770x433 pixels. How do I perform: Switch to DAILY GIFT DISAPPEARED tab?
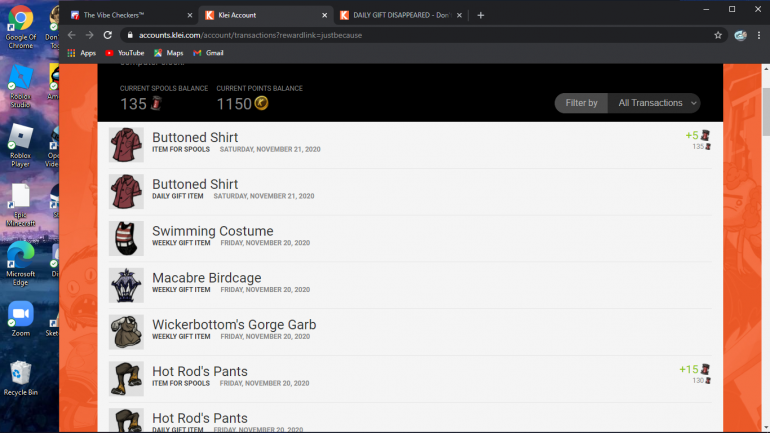point(400,15)
